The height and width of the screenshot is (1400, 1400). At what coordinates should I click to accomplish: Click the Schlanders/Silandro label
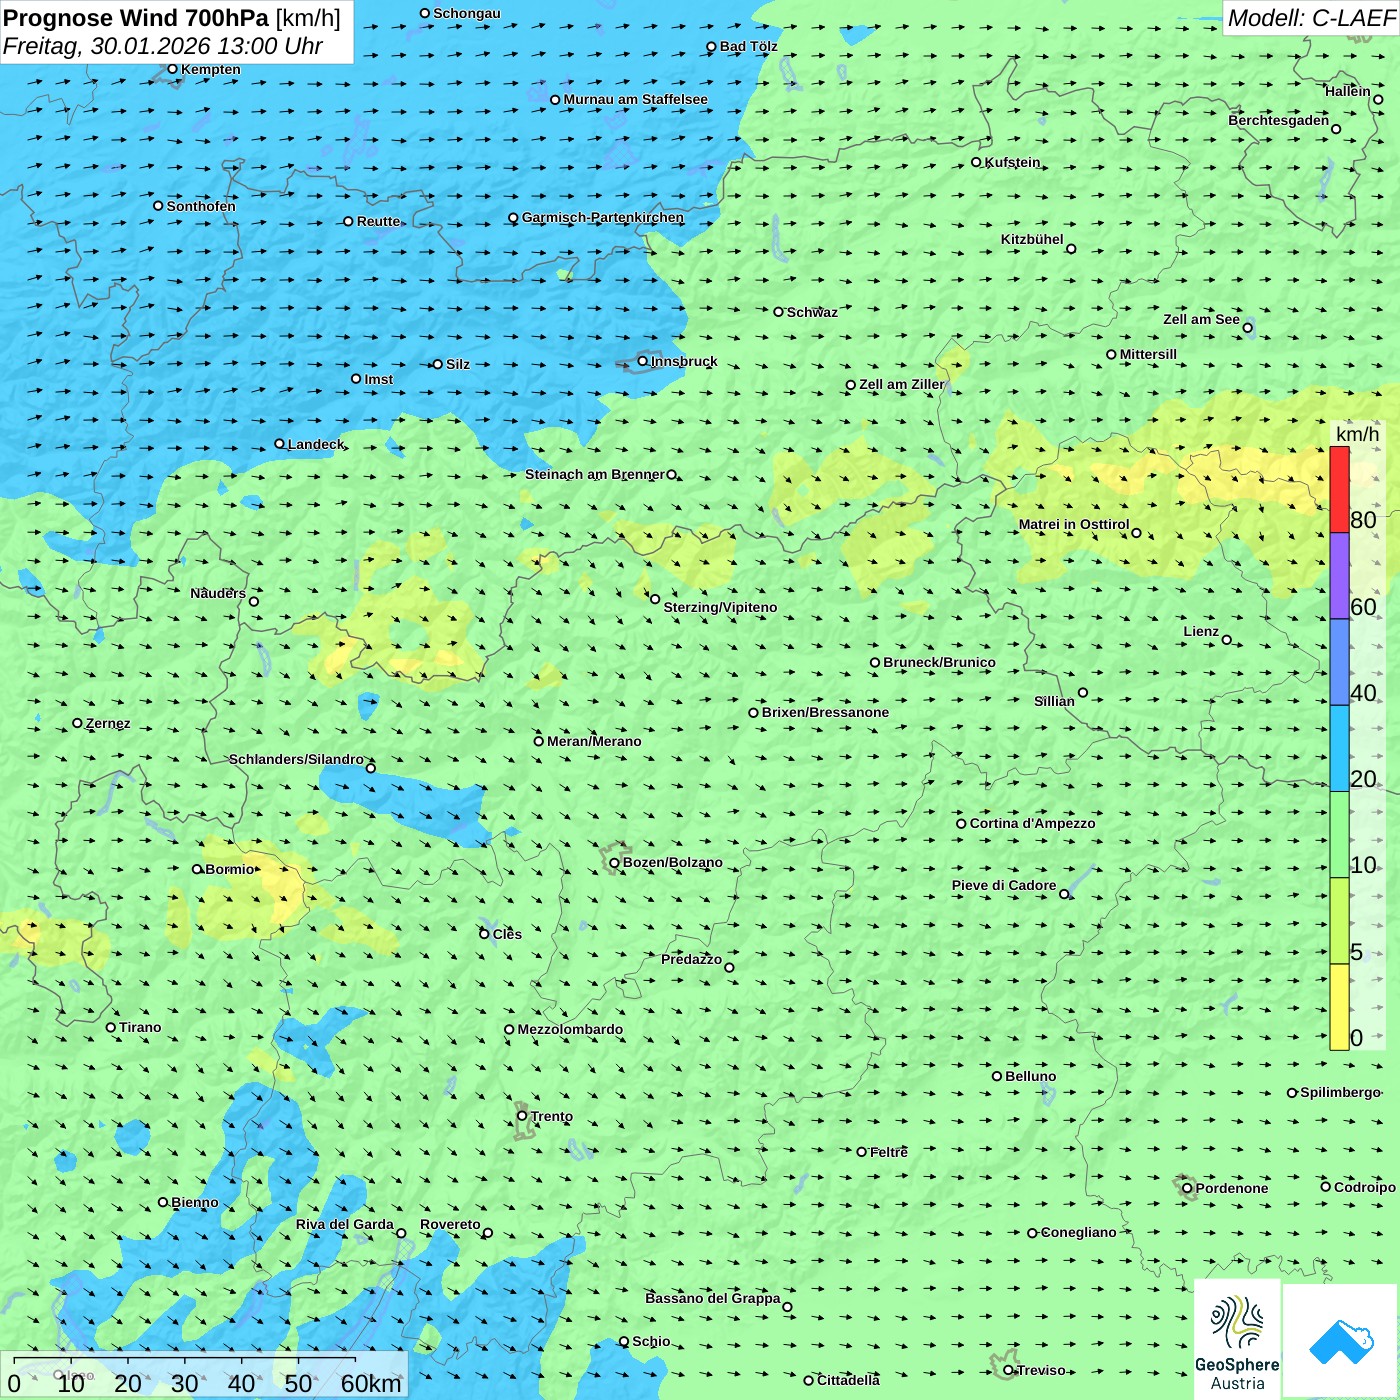pos(297,759)
